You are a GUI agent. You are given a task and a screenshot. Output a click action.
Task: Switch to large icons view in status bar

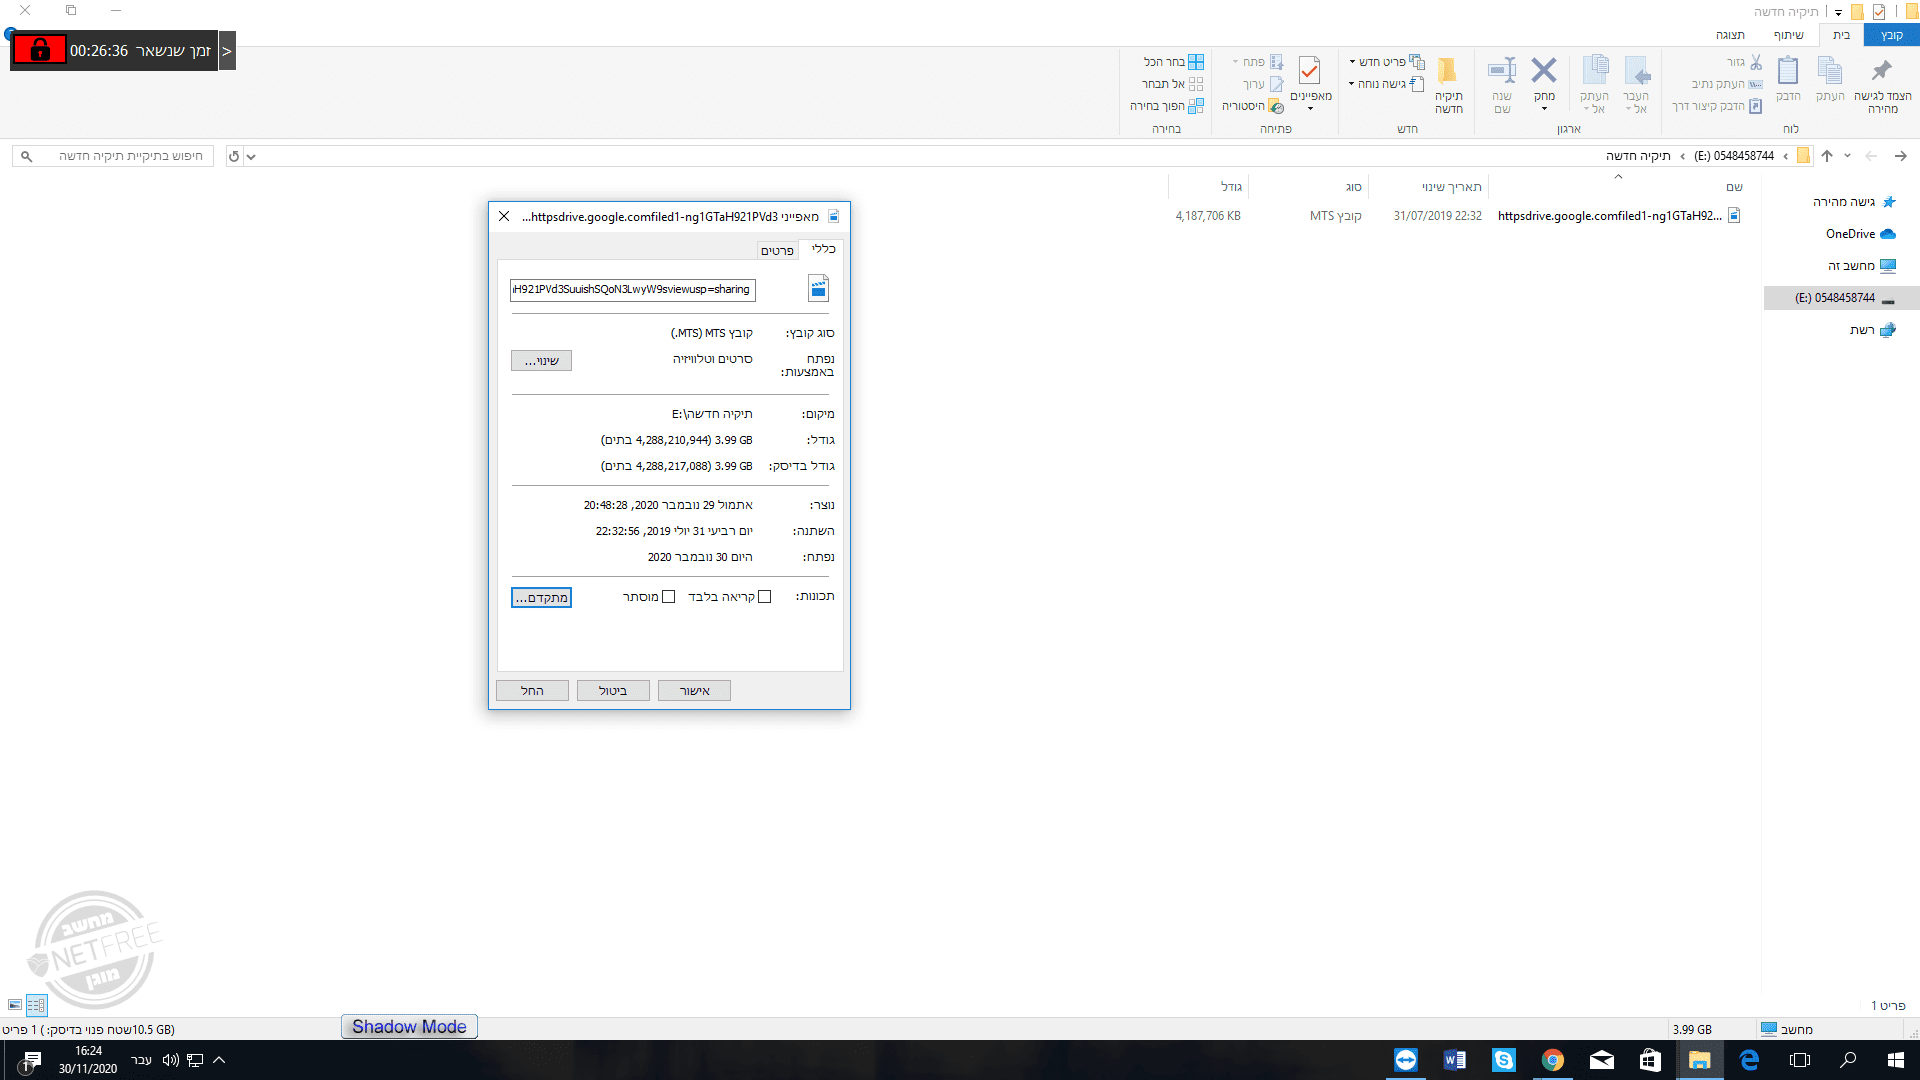pyautogui.click(x=14, y=1005)
